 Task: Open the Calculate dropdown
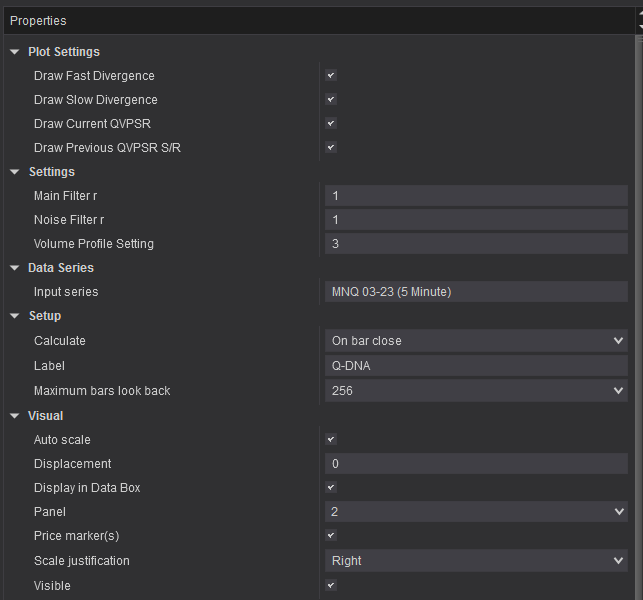pyautogui.click(x=476, y=341)
